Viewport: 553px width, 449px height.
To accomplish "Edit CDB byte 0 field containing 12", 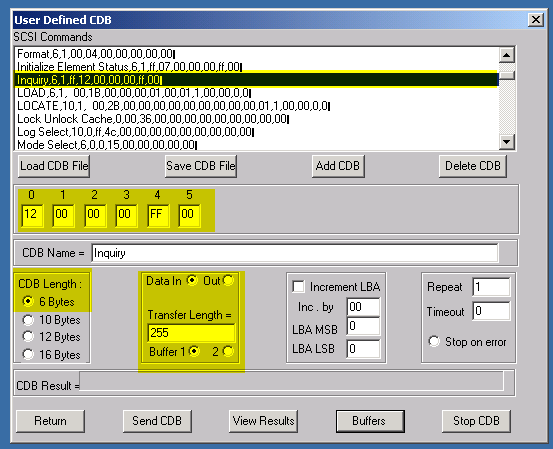I will 32,215.
